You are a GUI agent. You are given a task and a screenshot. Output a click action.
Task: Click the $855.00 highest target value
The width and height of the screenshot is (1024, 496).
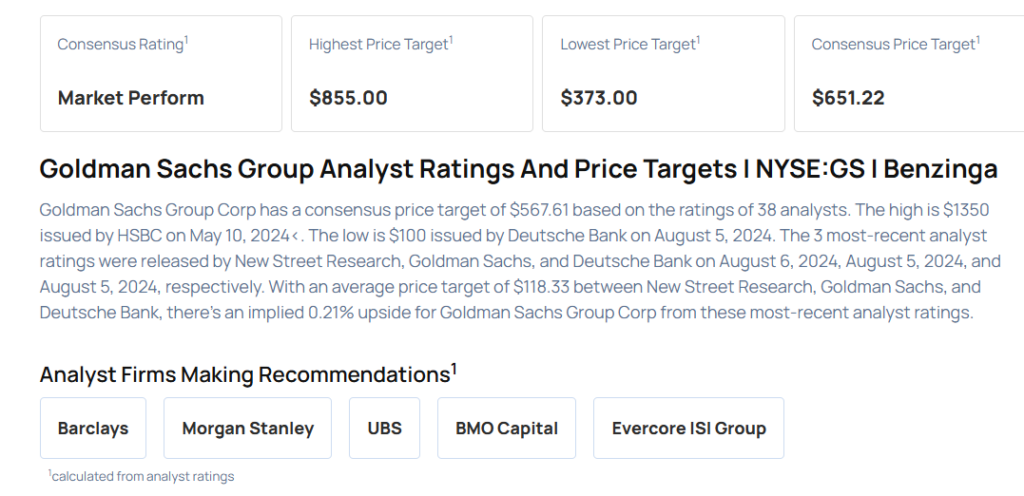click(x=348, y=98)
